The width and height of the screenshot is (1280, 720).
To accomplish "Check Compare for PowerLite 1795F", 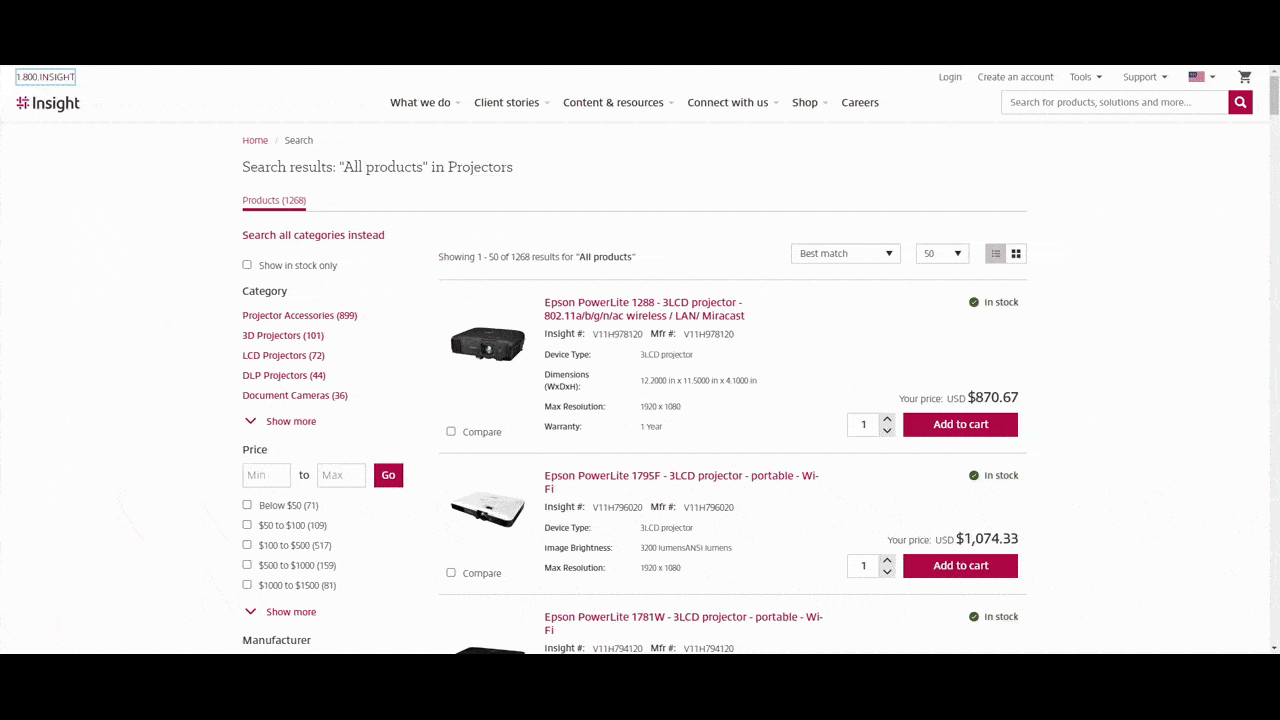I will click(451, 573).
